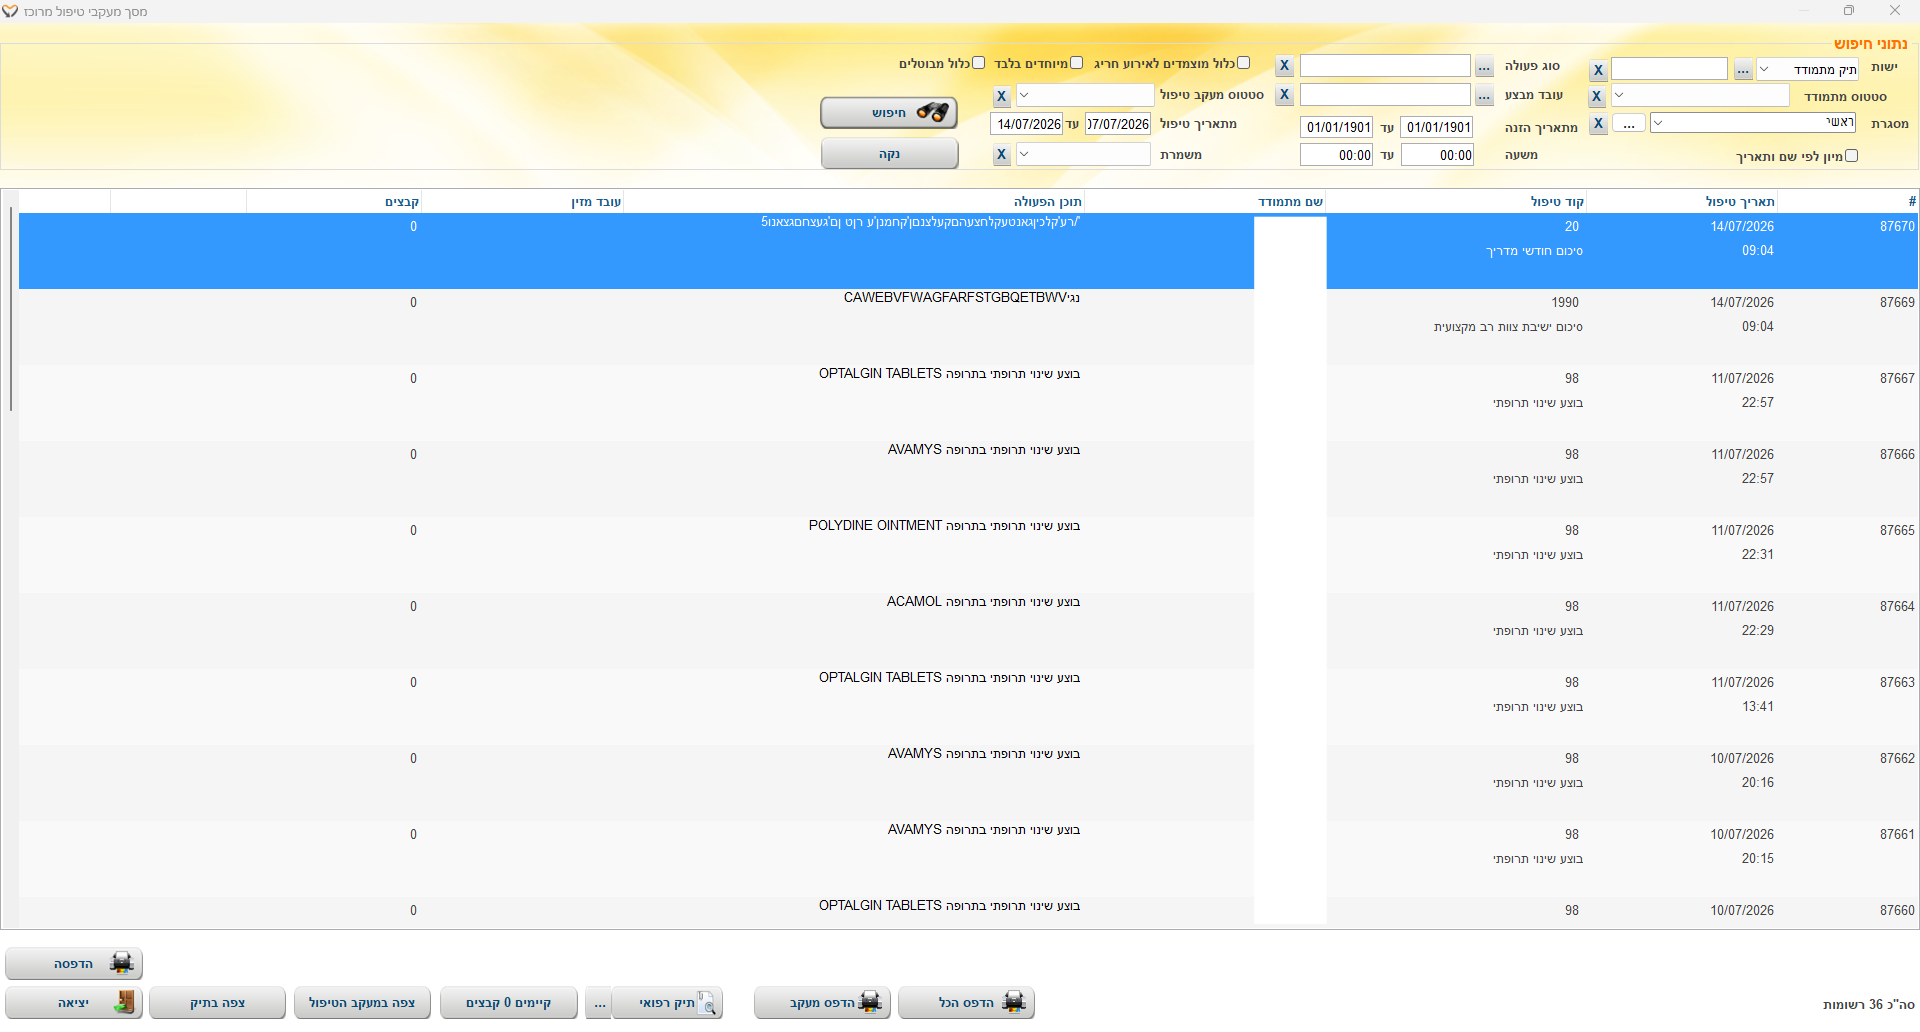1920x1032 pixels.
Task: Select record row 87661 at 20:15
Action: click(x=968, y=859)
